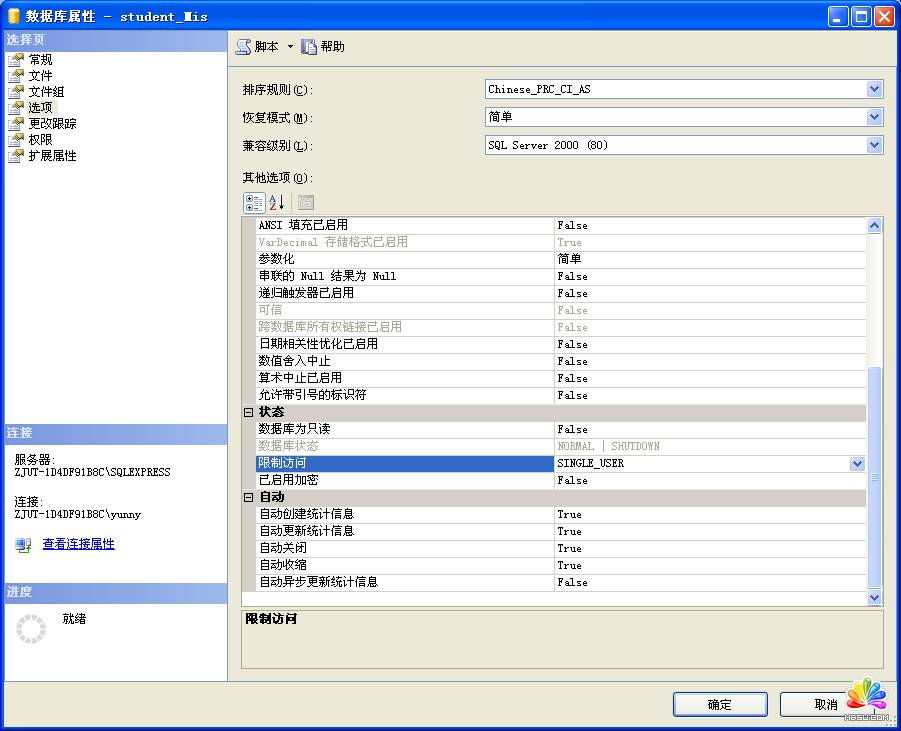Viewport: 901px width, 731px height.
Task: Click the view connection properties icon
Action: [x=23, y=545]
